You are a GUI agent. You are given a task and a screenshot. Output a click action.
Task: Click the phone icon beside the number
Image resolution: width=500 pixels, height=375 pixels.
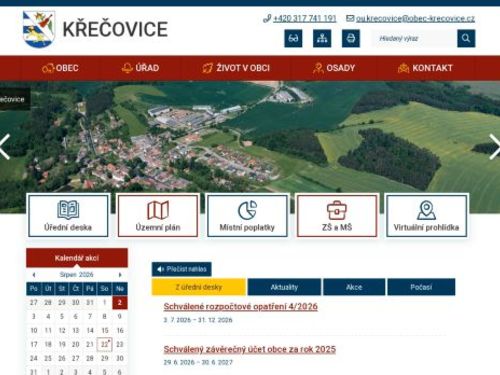point(267,18)
